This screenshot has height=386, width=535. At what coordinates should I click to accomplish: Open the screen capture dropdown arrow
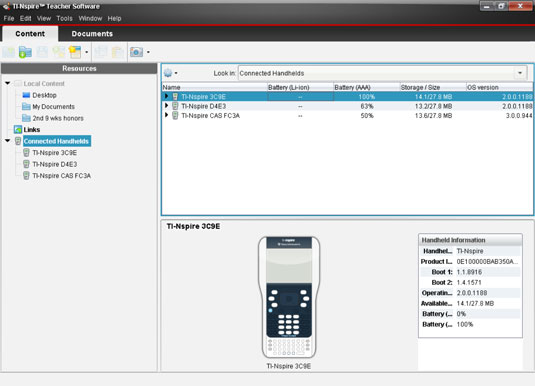point(148,52)
